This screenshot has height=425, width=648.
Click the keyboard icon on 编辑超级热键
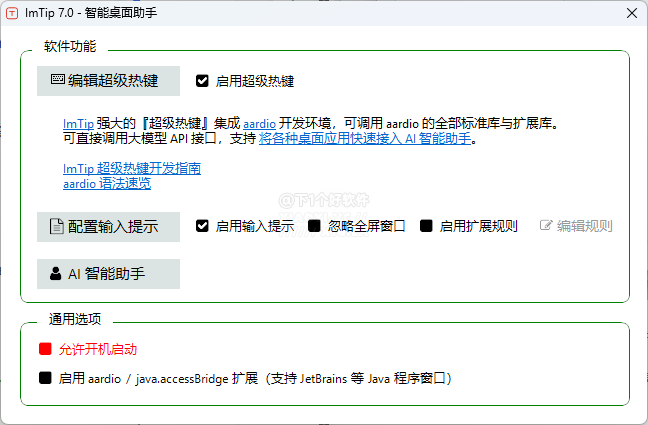(57, 80)
